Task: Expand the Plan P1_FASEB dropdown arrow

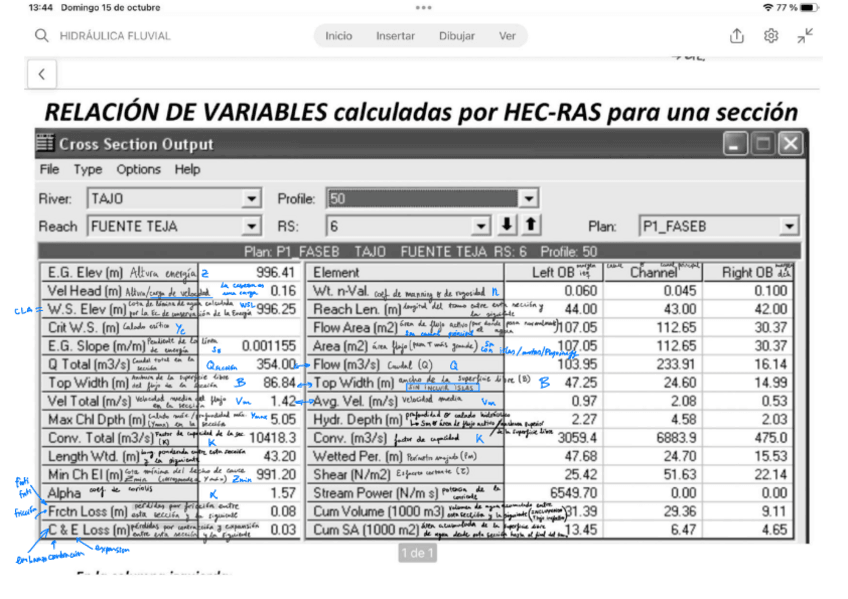Action: pyautogui.click(x=790, y=226)
